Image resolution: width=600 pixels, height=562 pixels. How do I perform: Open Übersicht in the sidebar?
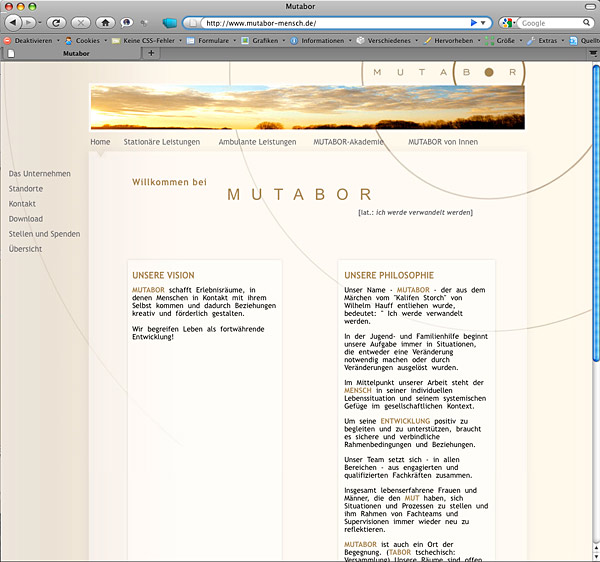tap(25, 249)
